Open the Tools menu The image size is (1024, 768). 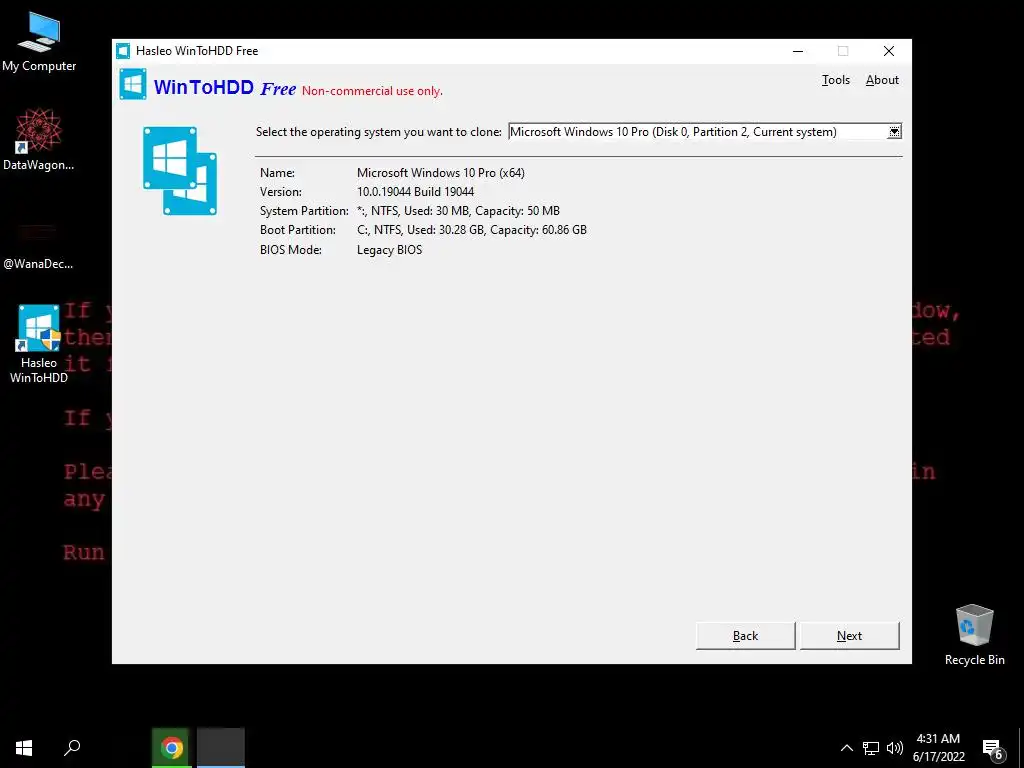click(x=835, y=80)
